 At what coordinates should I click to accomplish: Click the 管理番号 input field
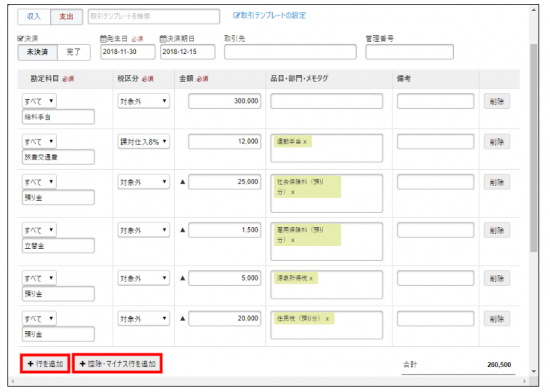[x=409, y=52]
